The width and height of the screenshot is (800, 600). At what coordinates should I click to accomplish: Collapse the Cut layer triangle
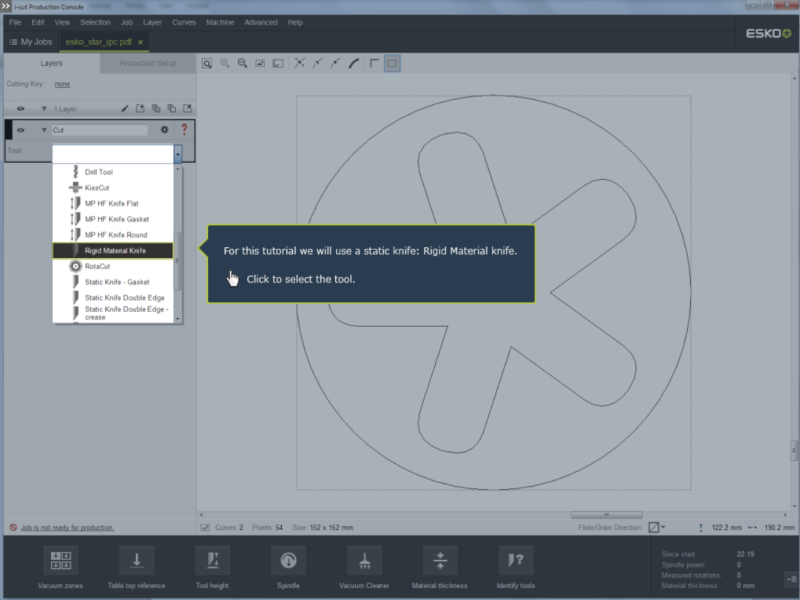44,130
